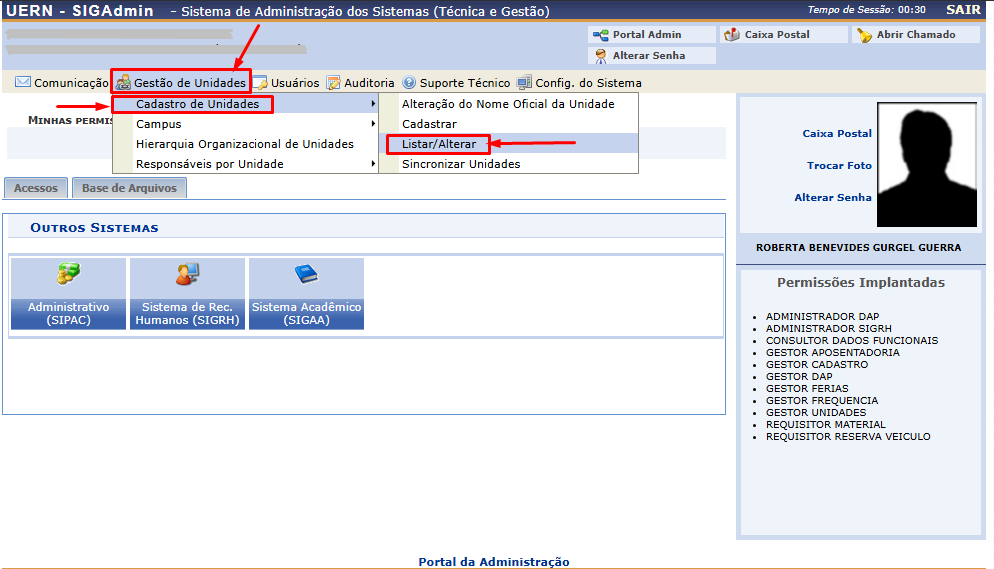
Task: Click SAIR to log out
Action: (x=962, y=10)
